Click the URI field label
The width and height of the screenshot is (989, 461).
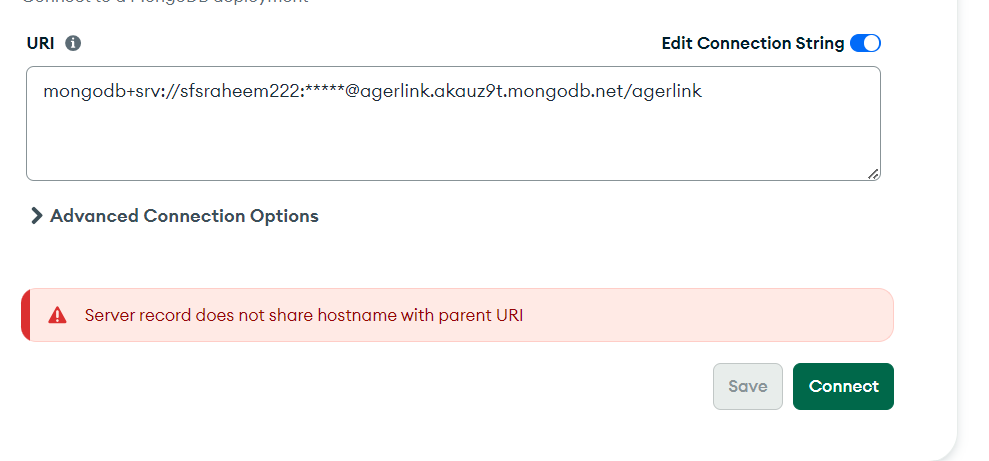[40, 43]
